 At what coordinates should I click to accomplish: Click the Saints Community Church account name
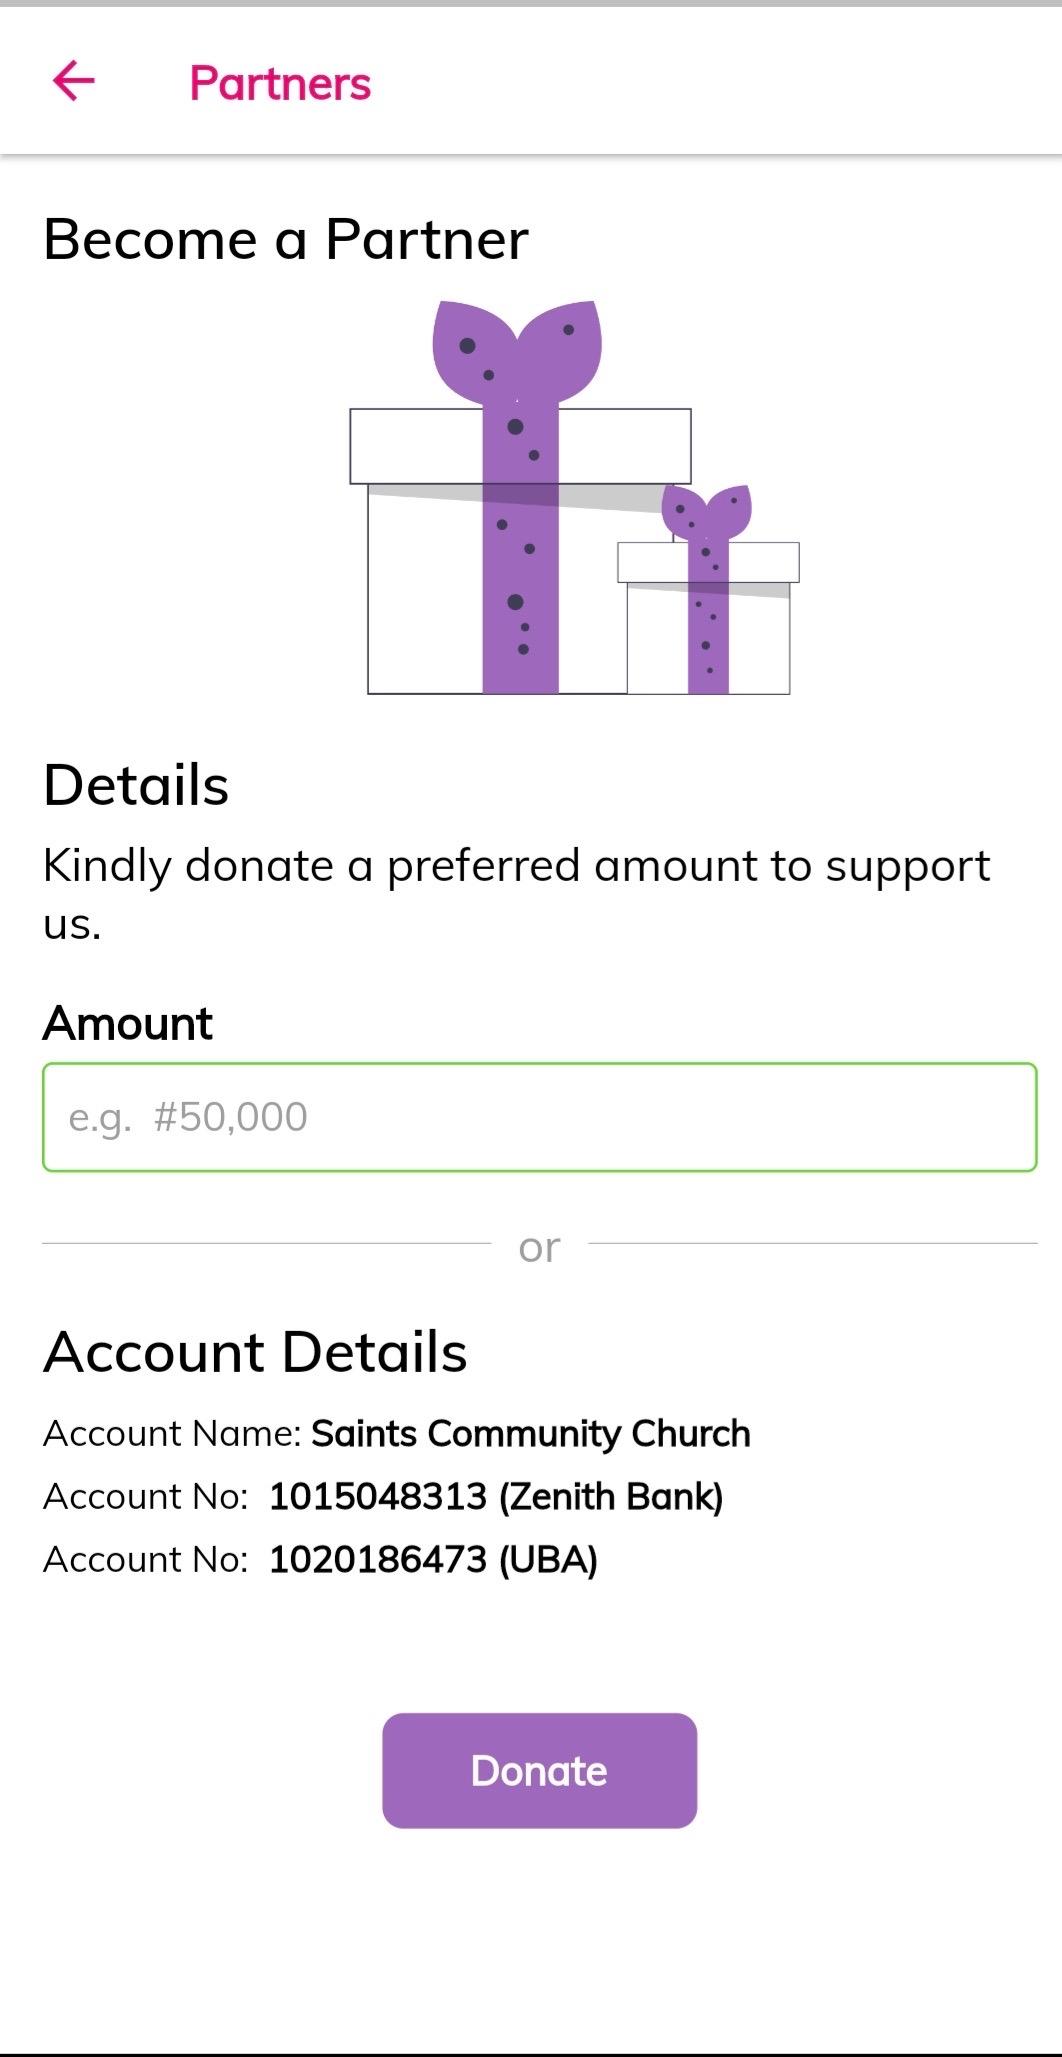click(x=530, y=1433)
